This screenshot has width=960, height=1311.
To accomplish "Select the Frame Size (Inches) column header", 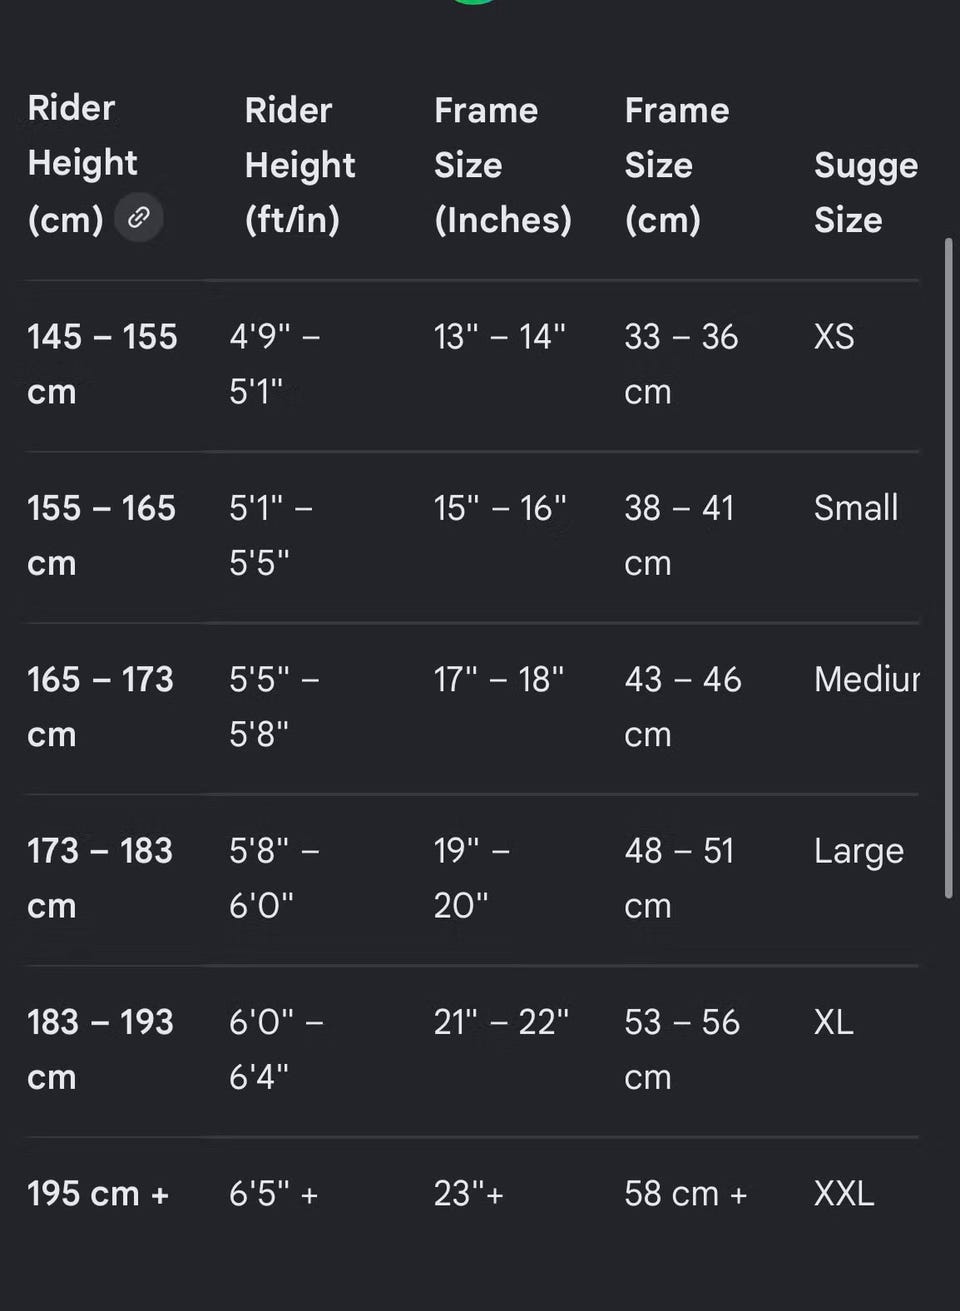I will click(503, 165).
